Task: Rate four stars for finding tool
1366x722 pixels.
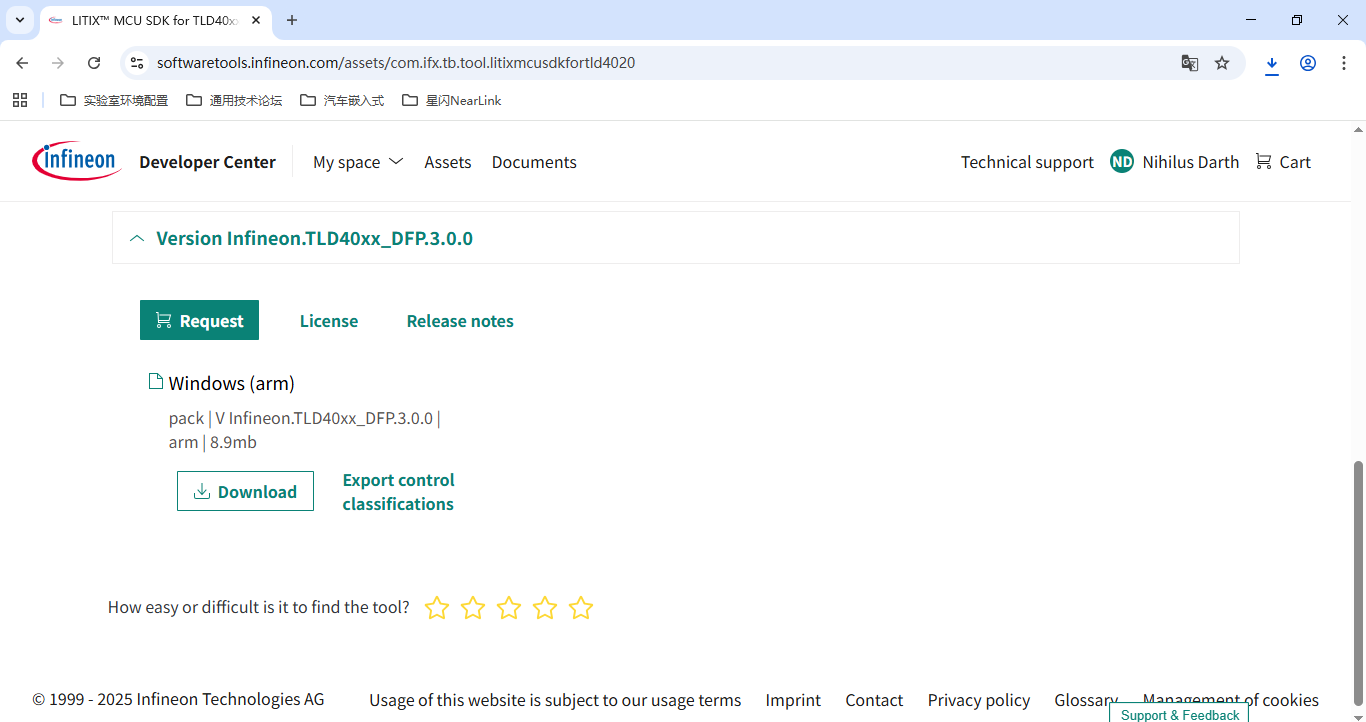Action: pos(545,607)
